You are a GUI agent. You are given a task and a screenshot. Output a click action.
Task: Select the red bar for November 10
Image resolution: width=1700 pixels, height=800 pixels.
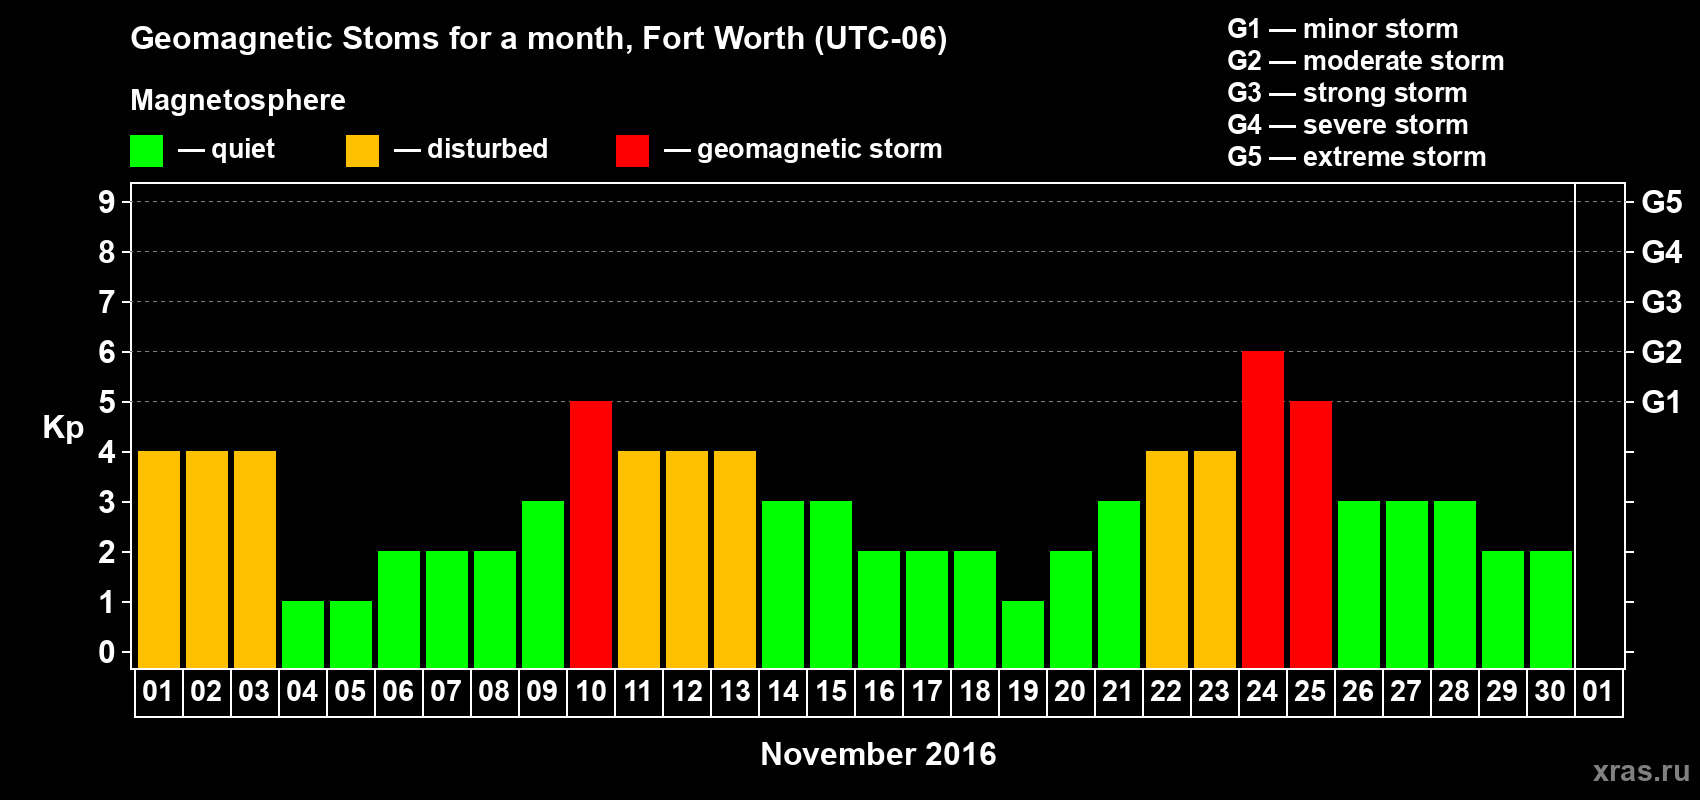[591, 535]
